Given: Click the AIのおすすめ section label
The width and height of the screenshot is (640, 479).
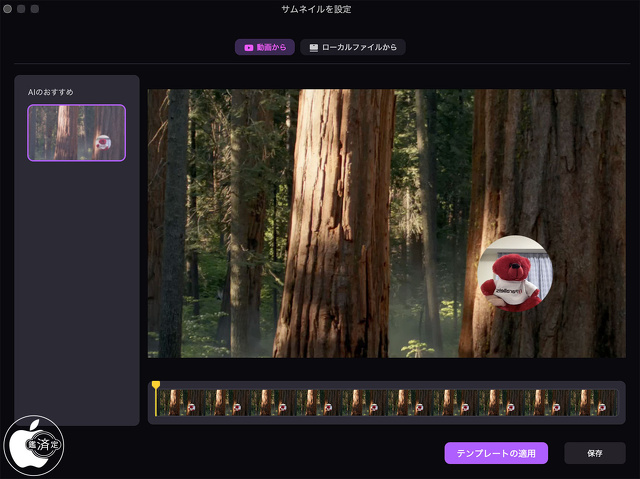Looking at the screenshot, I should click(51, 92).
